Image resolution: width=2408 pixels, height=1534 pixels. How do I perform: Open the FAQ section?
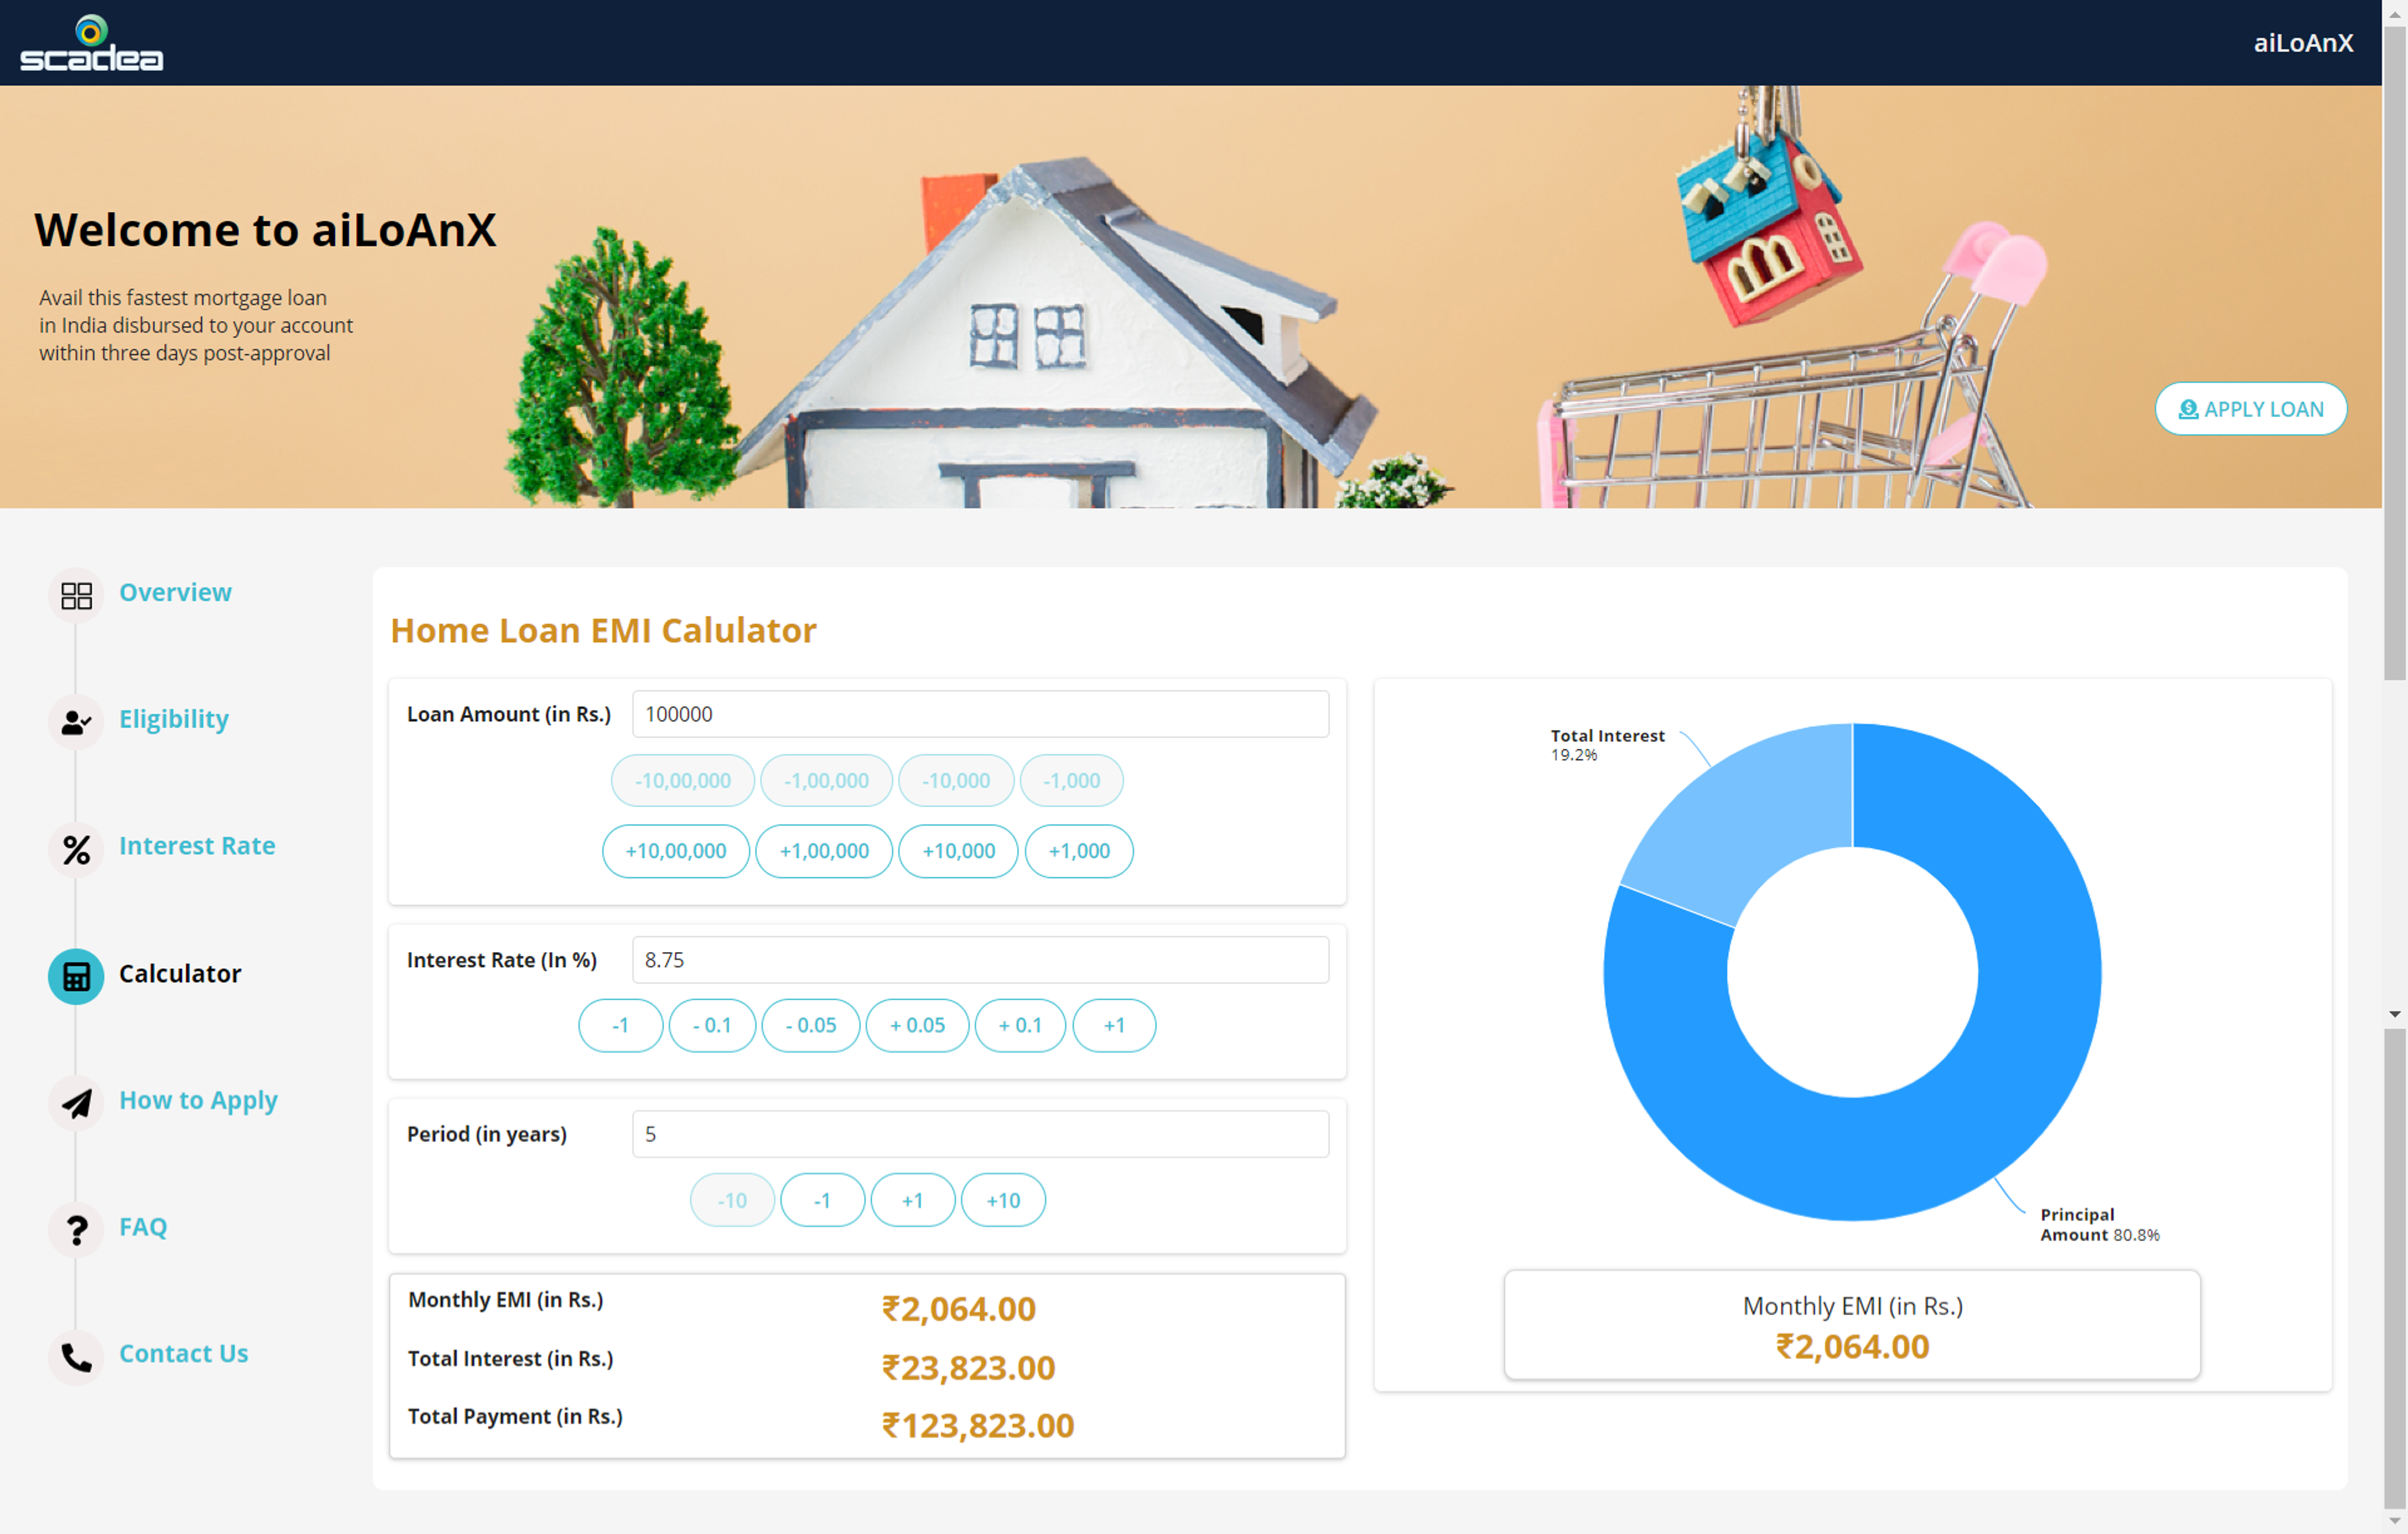pyautogui.click(x=143, y=1227)
